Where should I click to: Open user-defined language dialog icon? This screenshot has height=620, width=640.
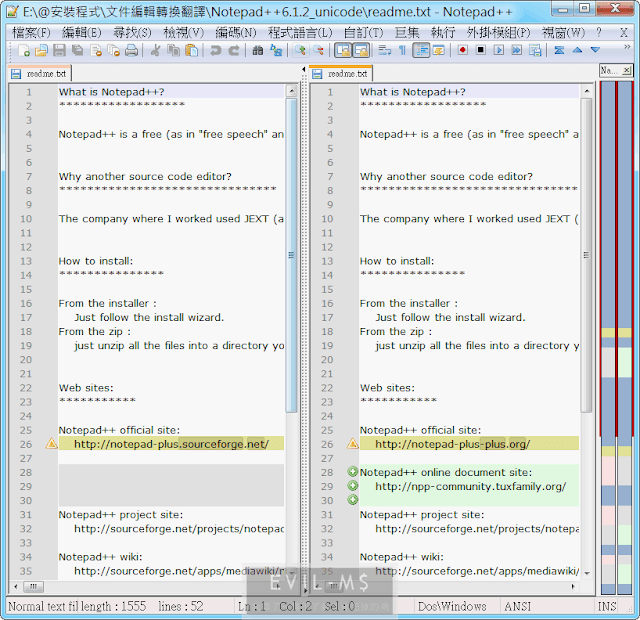(x=439, y=50)
